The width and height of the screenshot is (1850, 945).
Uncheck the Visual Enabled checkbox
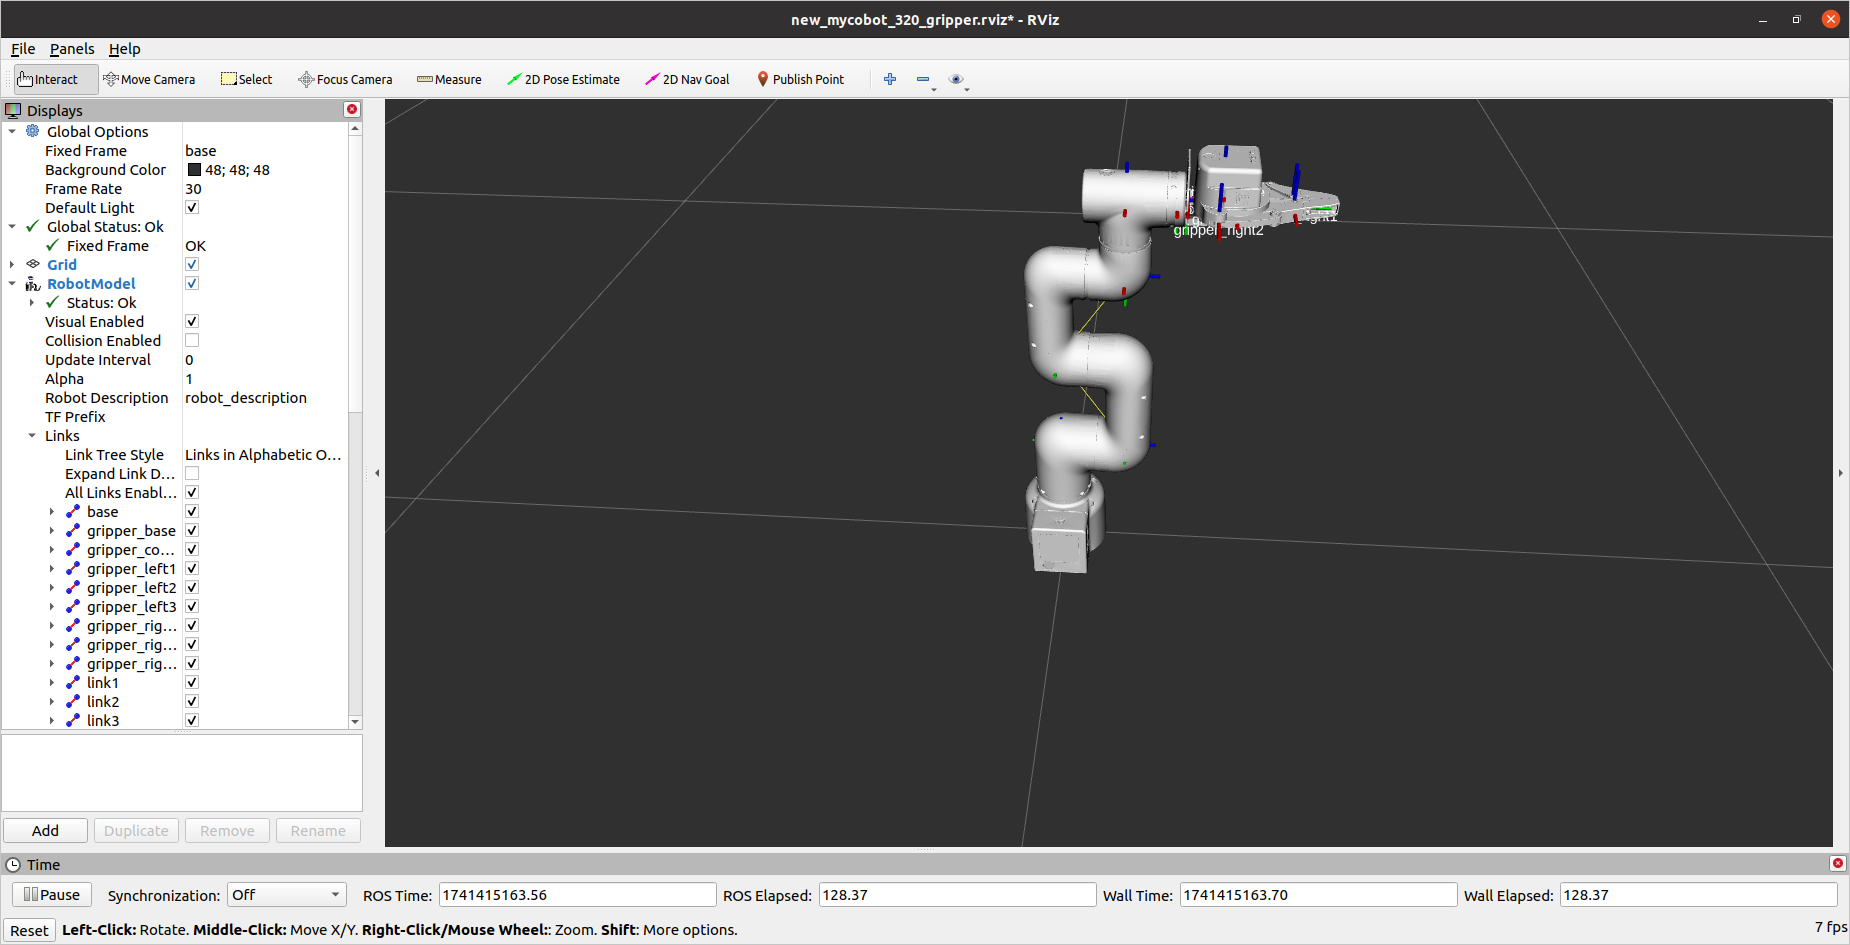[192, 321]
